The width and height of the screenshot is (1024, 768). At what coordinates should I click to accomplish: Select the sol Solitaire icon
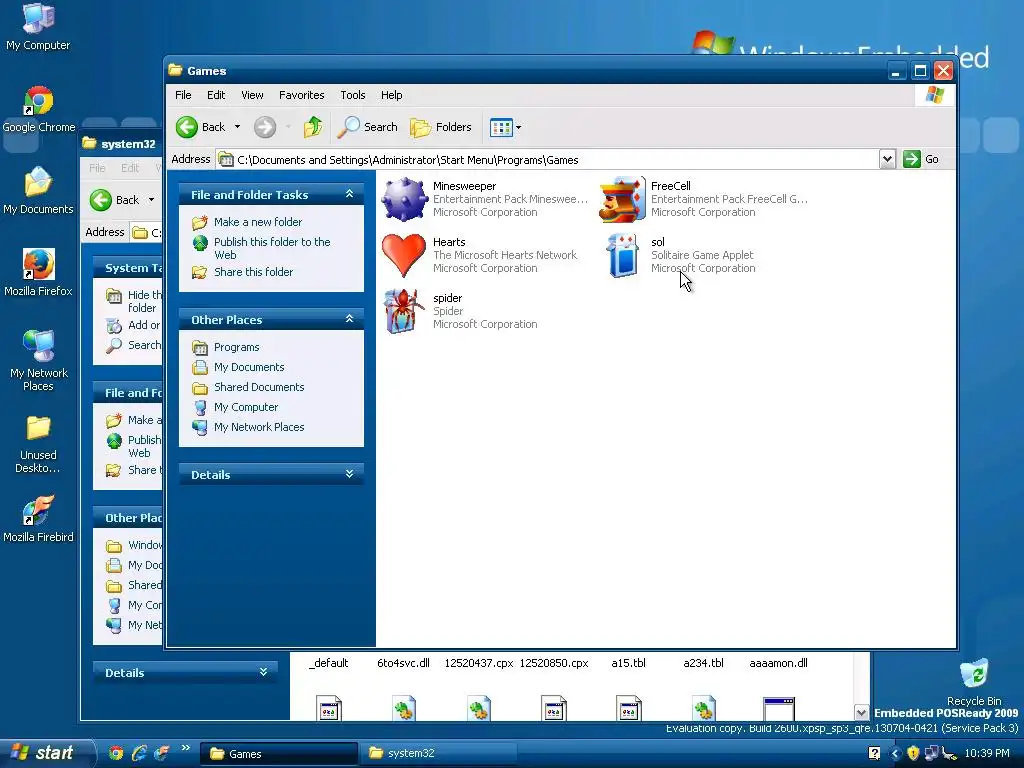click(x=622, y=255)
